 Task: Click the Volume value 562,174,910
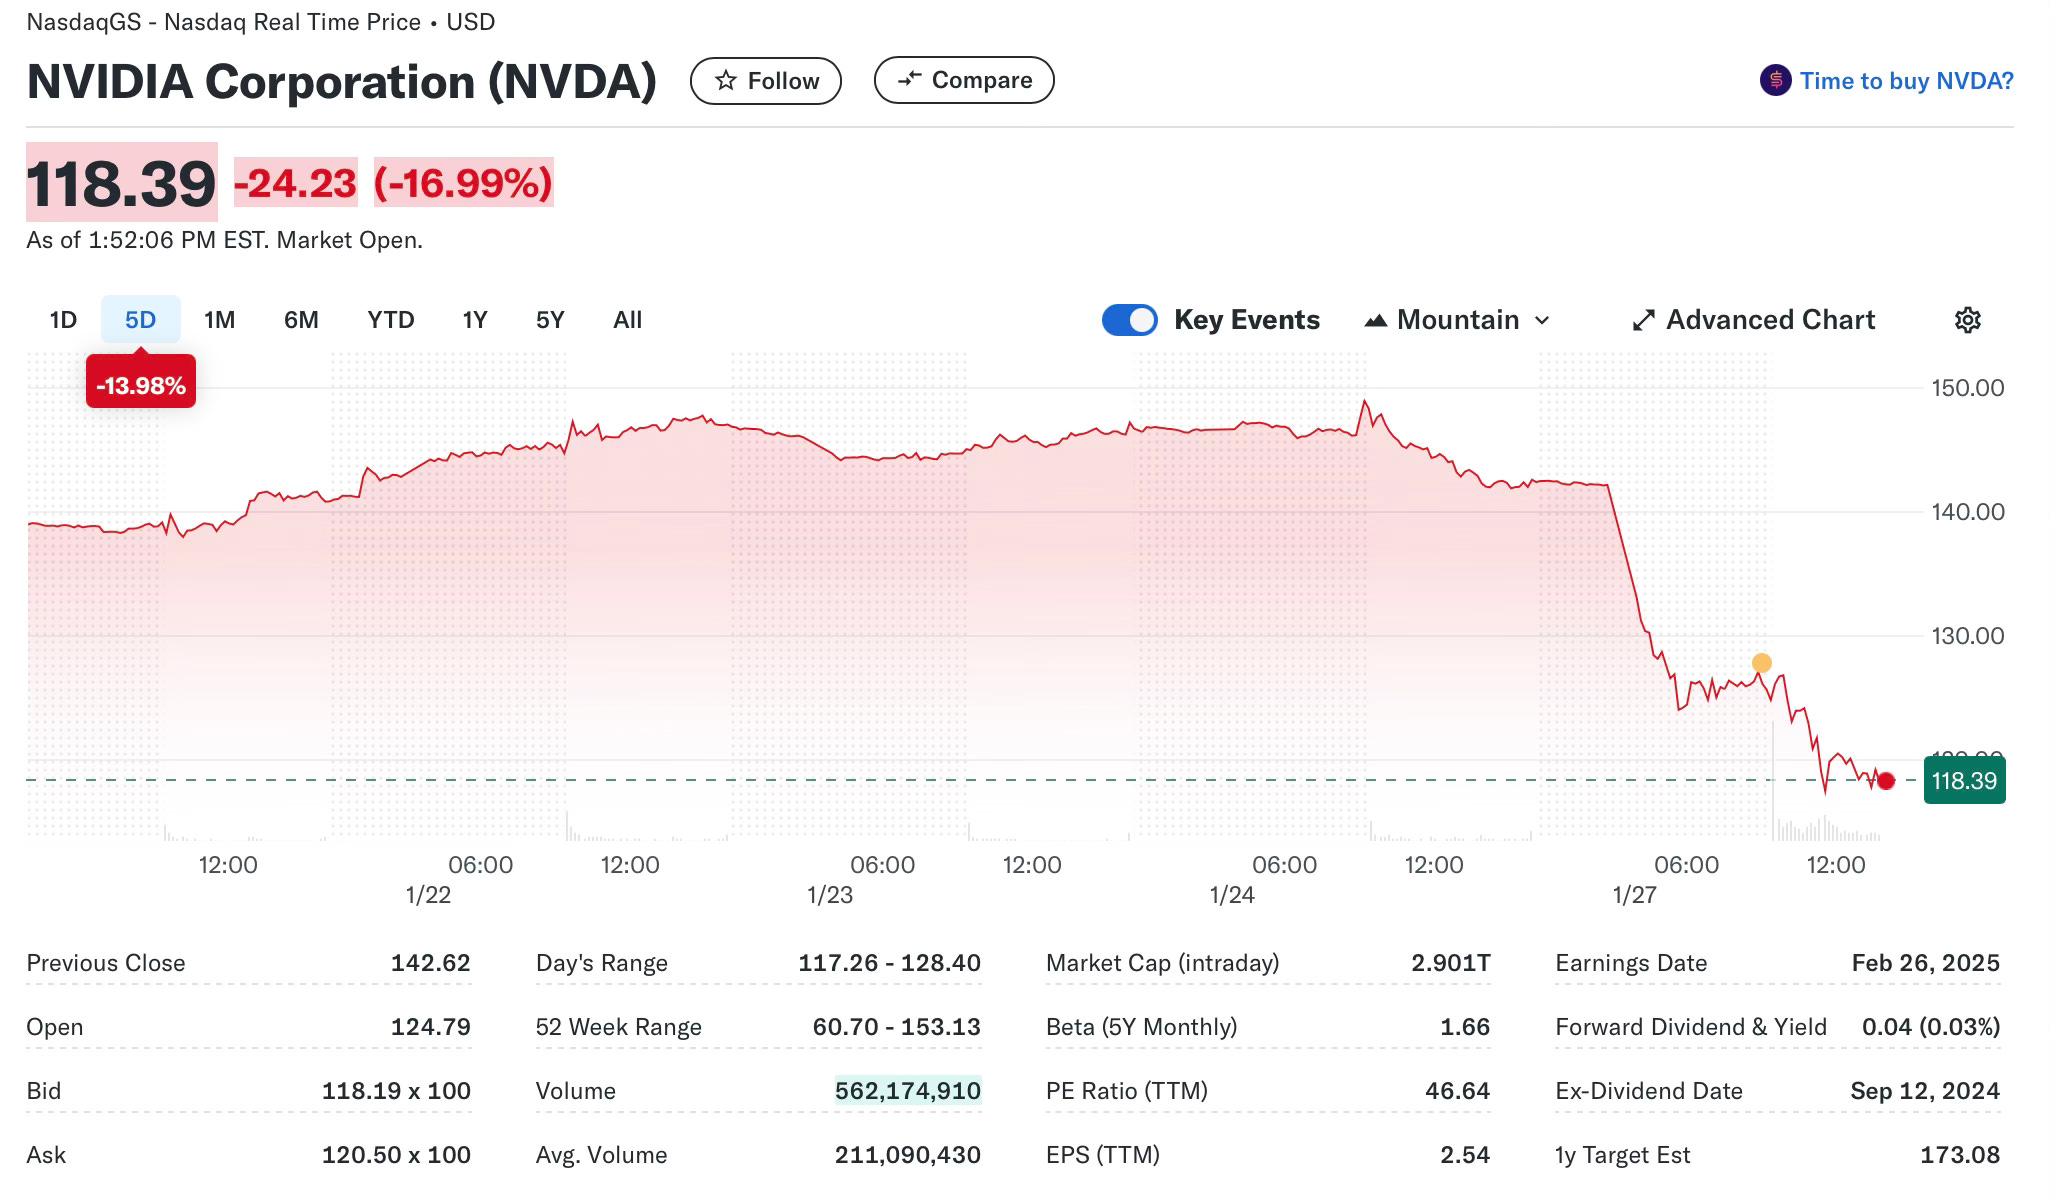(908, 1091)
